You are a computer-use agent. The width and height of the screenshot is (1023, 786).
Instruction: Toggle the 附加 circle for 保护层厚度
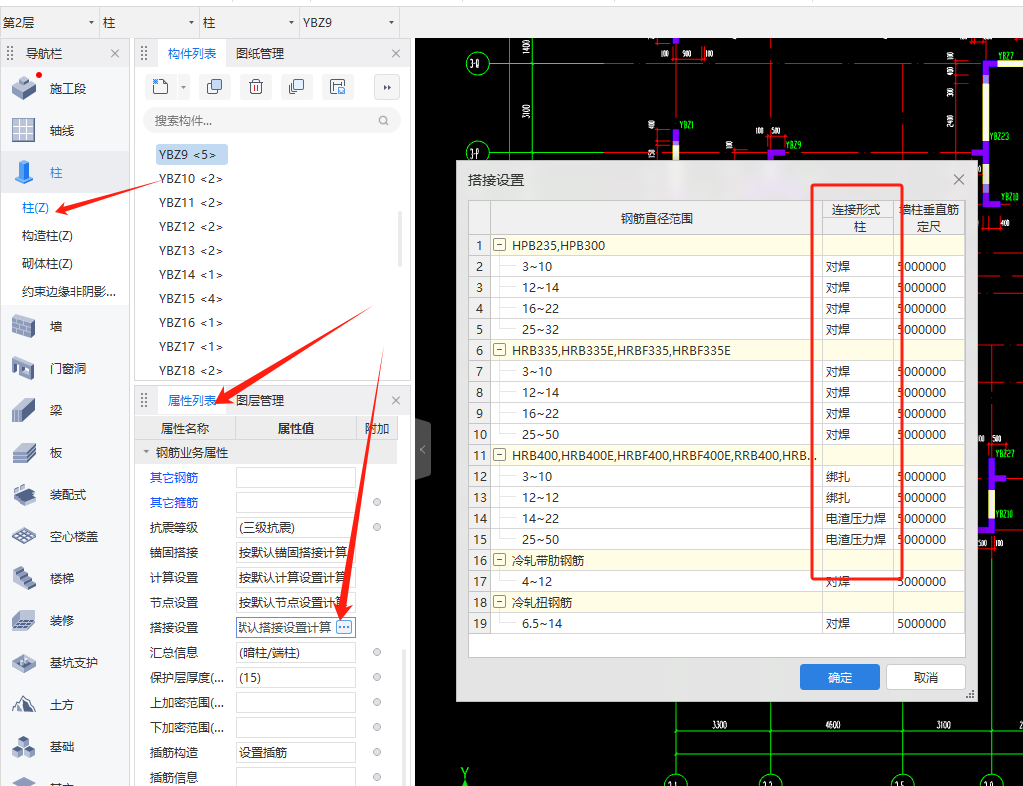377,677
